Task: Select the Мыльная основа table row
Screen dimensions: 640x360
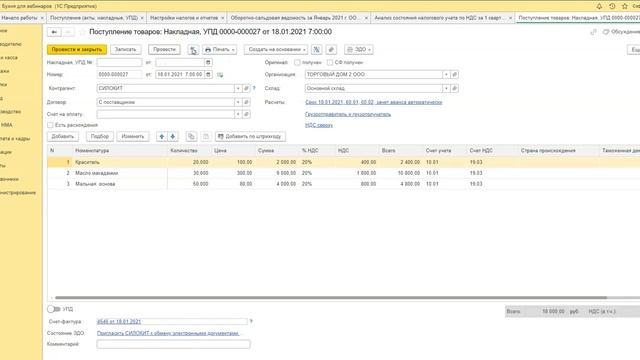Action: [343, 184]
